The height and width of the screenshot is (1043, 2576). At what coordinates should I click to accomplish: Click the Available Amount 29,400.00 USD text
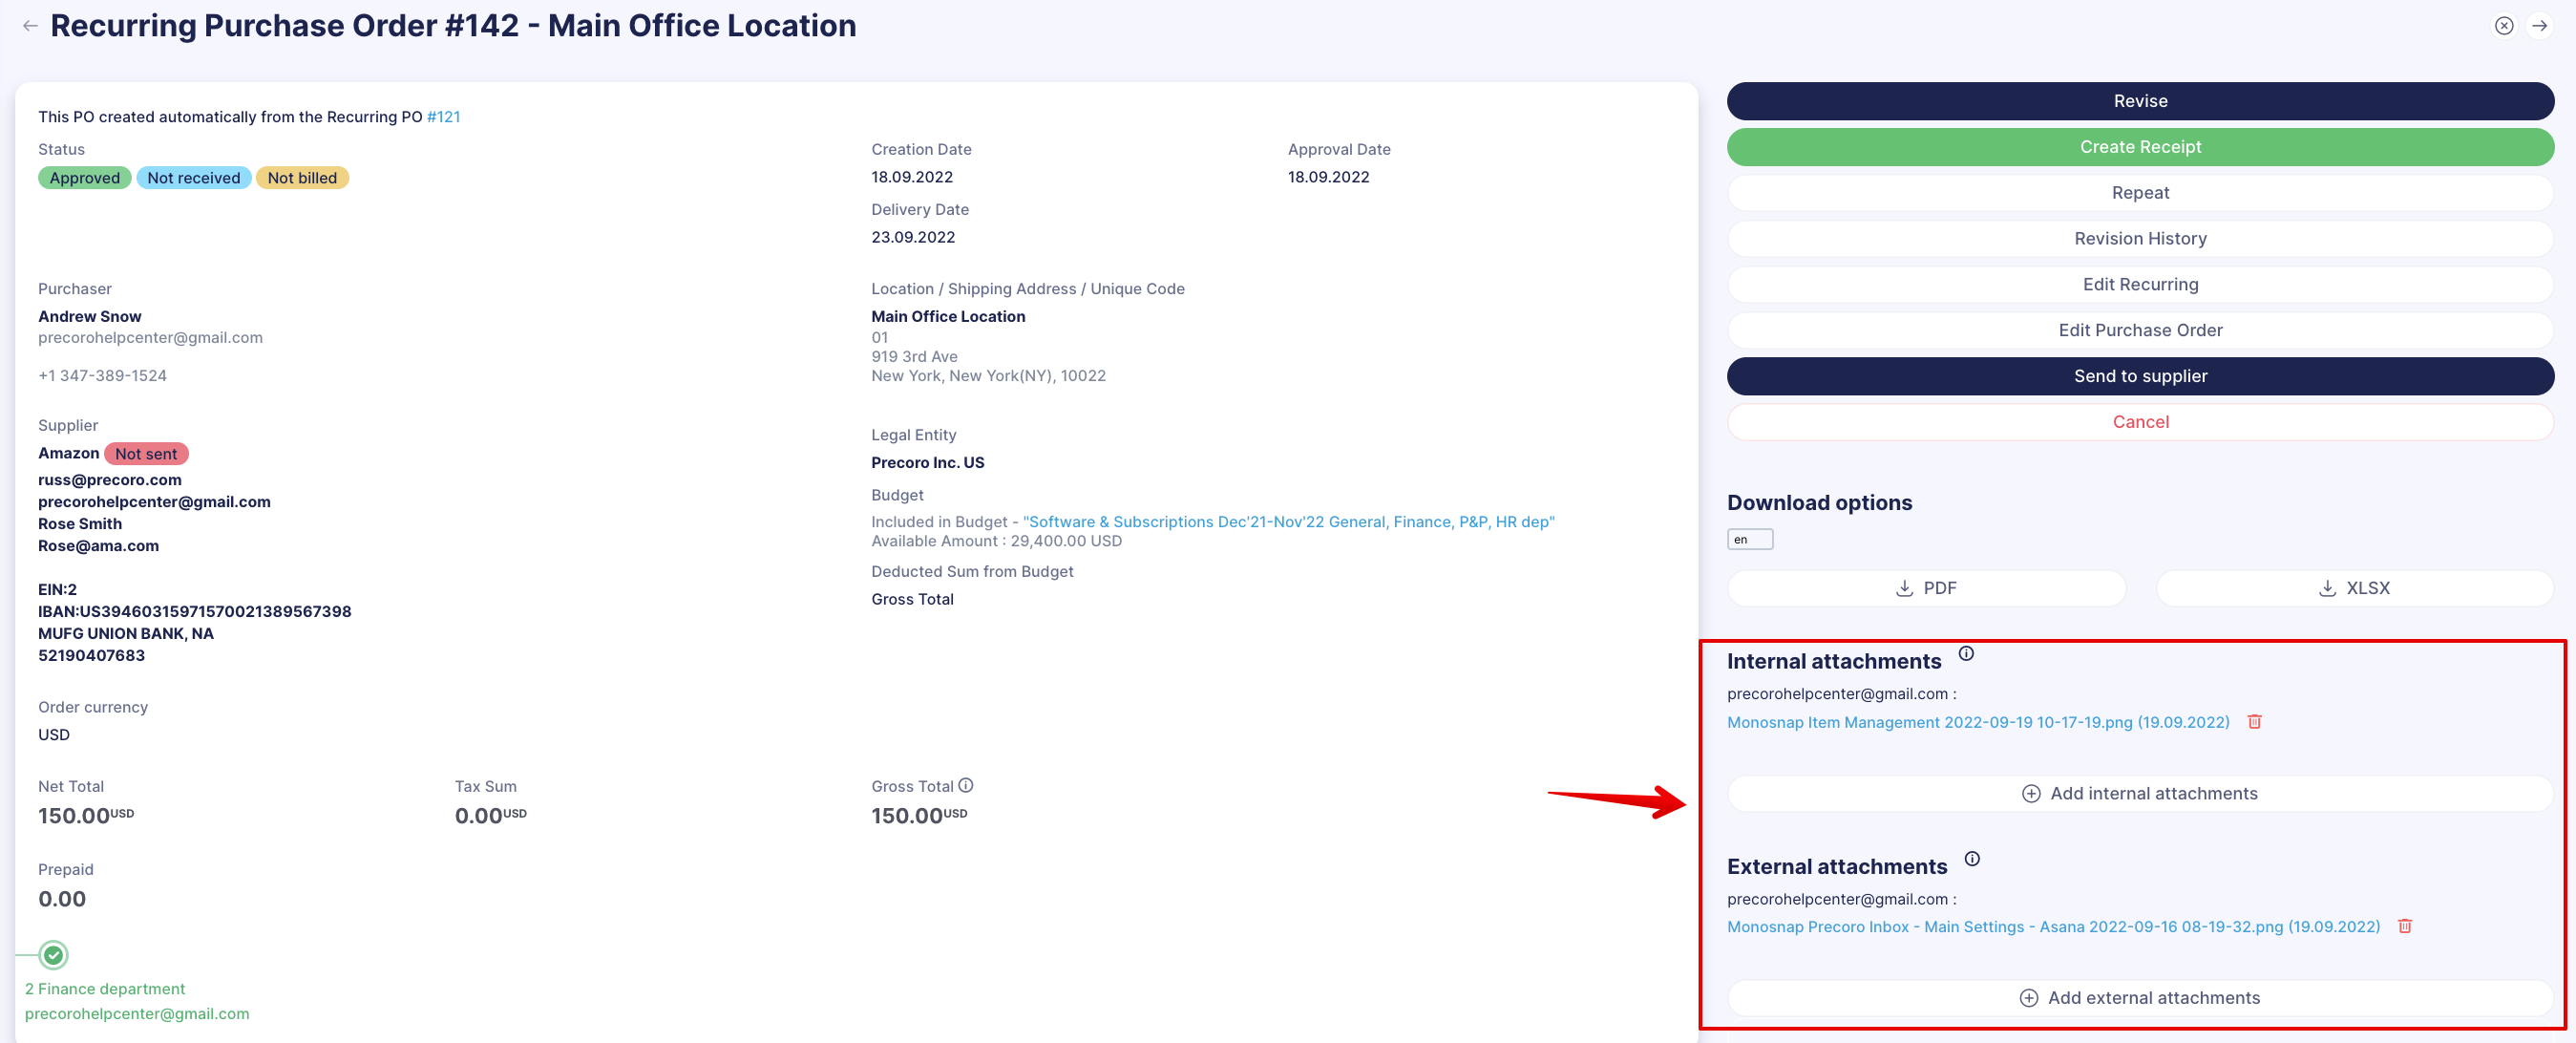coord(996,541)
